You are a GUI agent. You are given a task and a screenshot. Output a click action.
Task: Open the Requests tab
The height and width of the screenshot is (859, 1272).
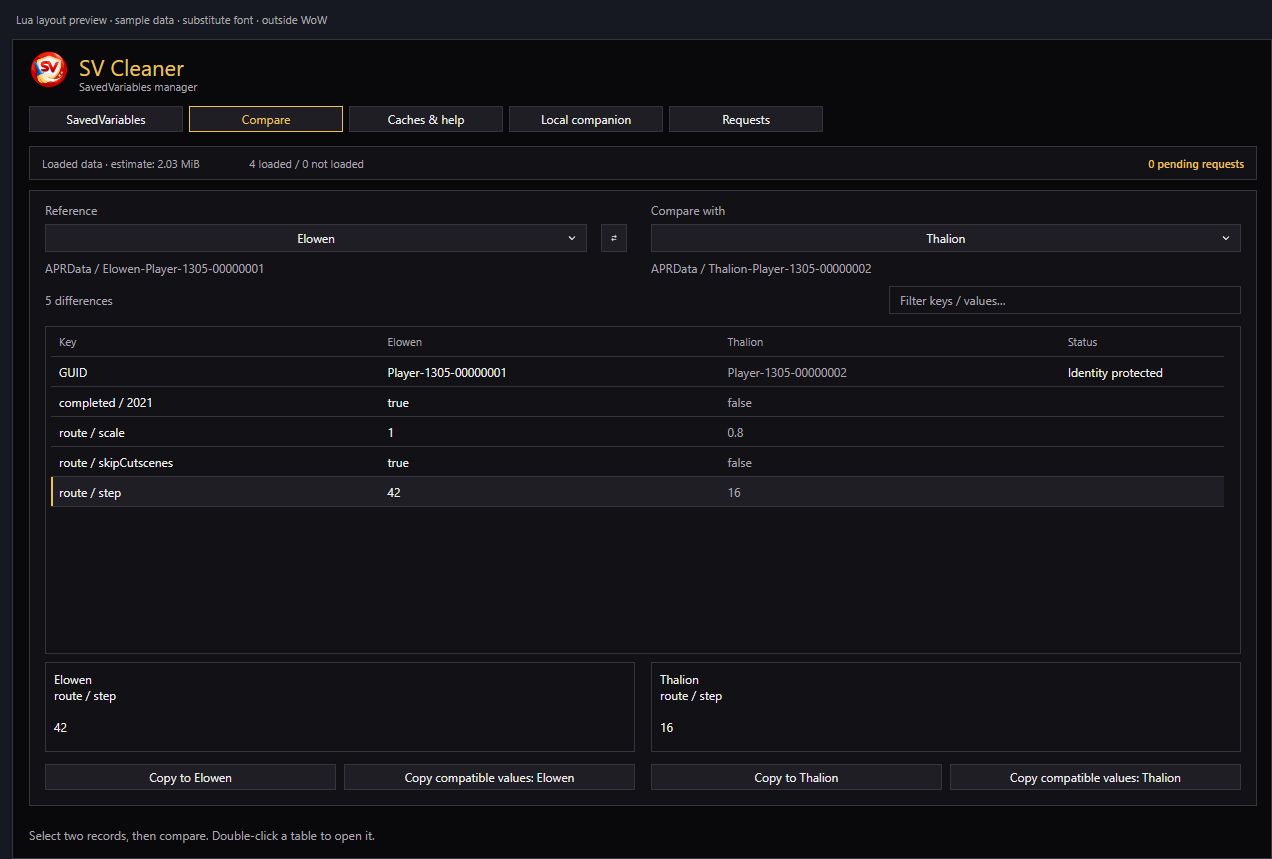(x=746, y=119)
